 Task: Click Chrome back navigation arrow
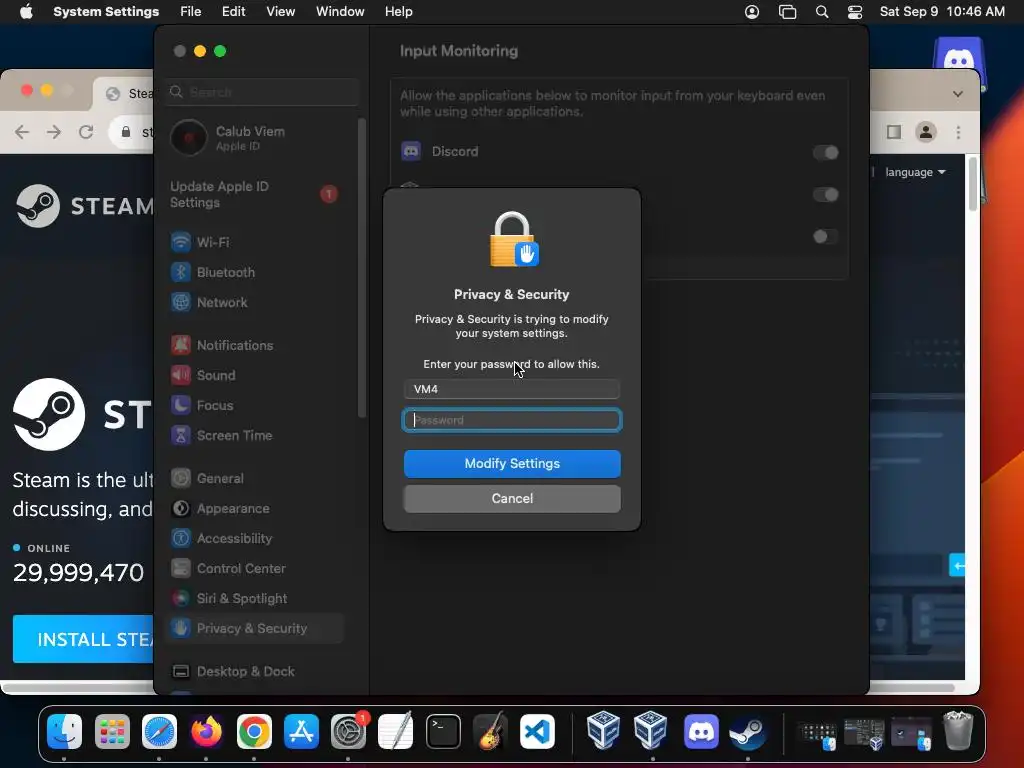coord(22,132)
